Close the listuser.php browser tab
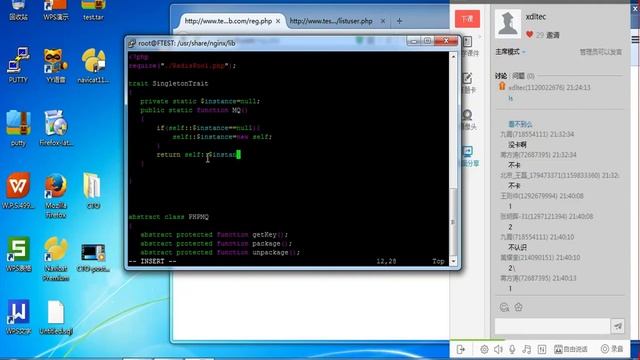Screen dimensions: 640x360 pos(382,21)
